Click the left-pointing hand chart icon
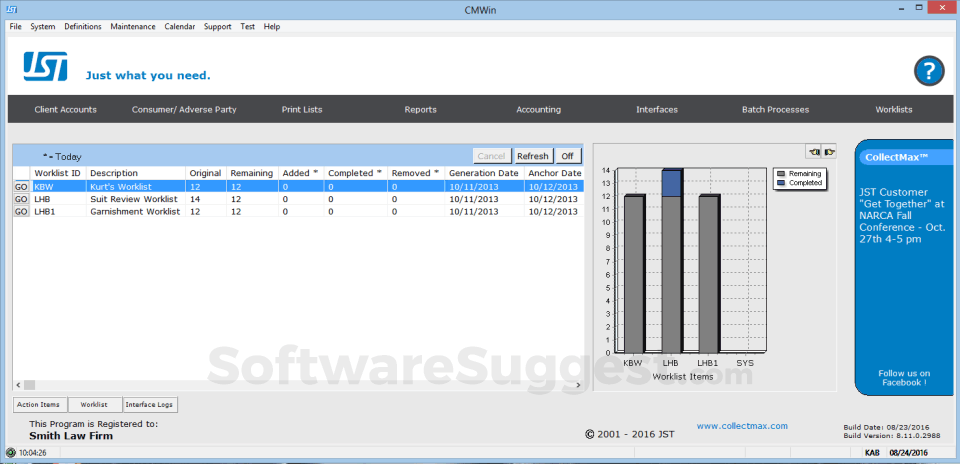Screen dimensions: 960x464 pyautogui.click(x=814, y=151)
